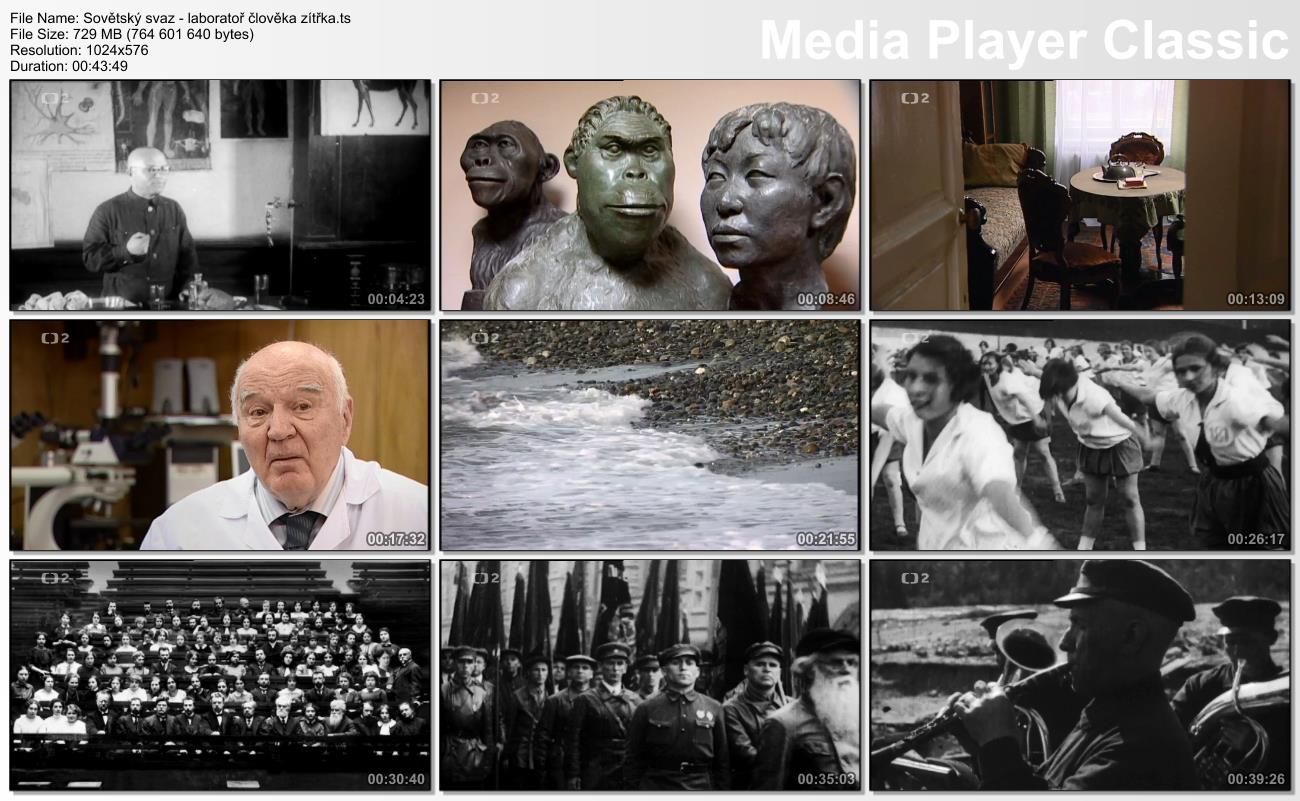Click the 00:21:55 timestamp
1300x801 pixels.
click(826, 539)
